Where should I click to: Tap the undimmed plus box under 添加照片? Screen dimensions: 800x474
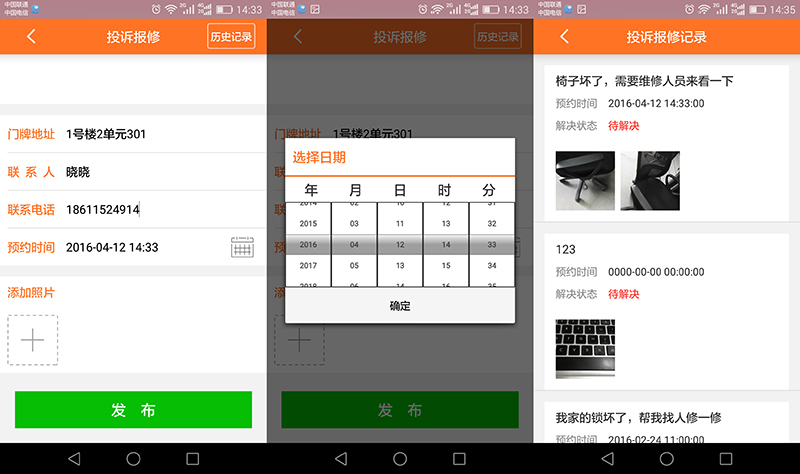(x=33, y=340)
